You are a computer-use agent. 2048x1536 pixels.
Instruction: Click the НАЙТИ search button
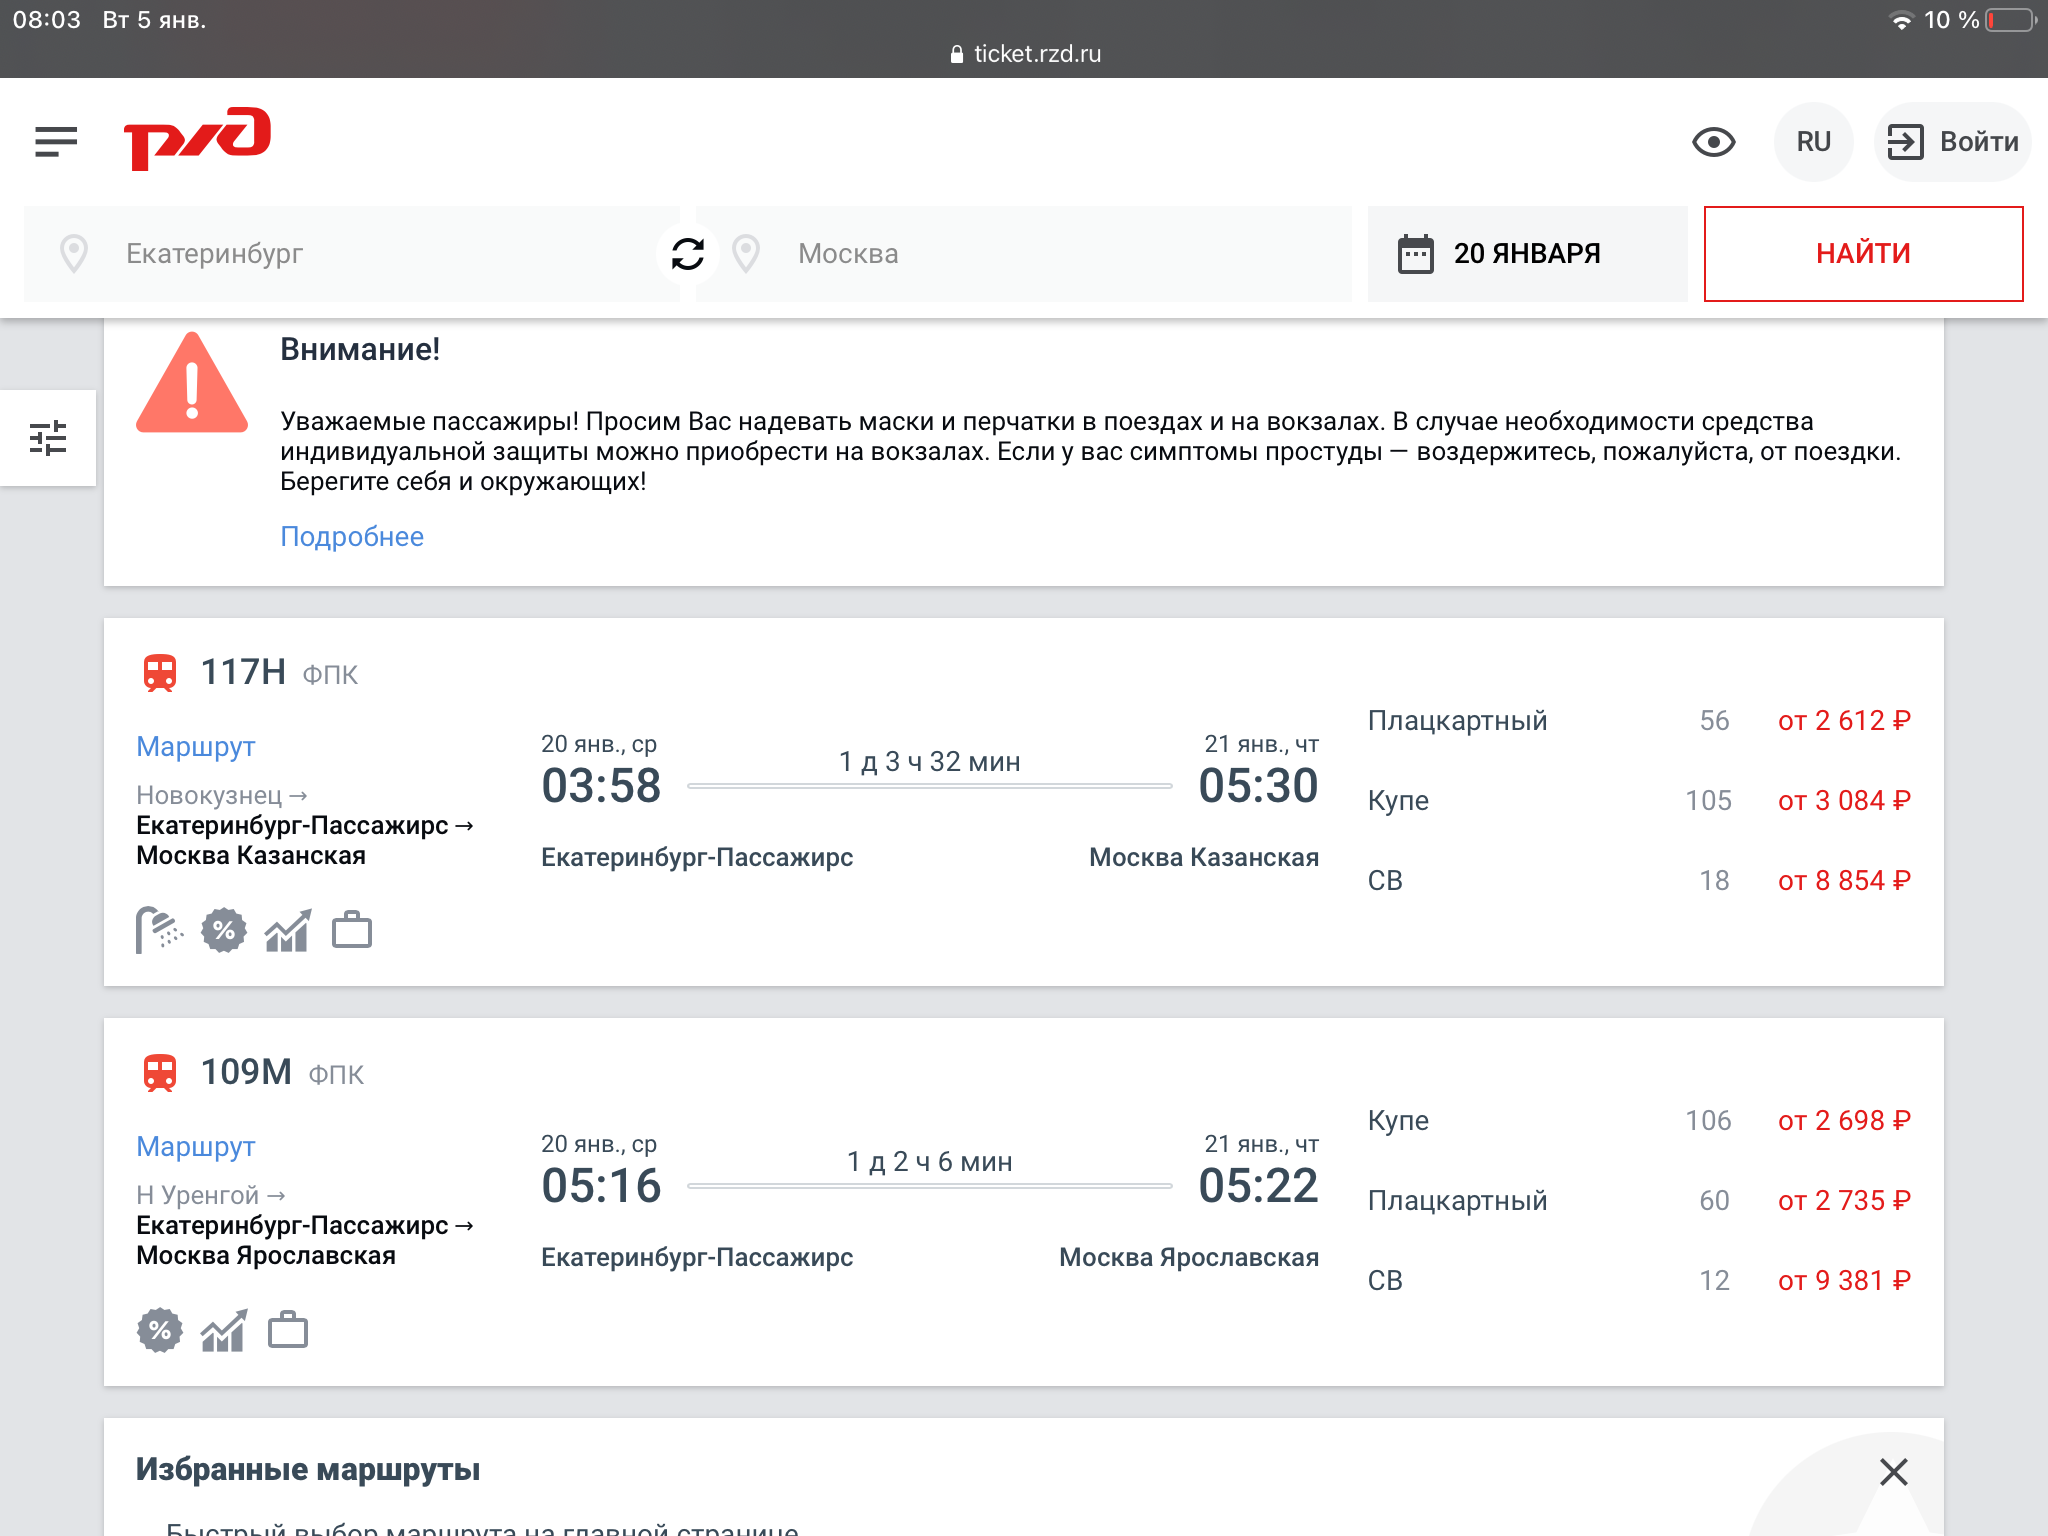click(x=1863, y=254)
